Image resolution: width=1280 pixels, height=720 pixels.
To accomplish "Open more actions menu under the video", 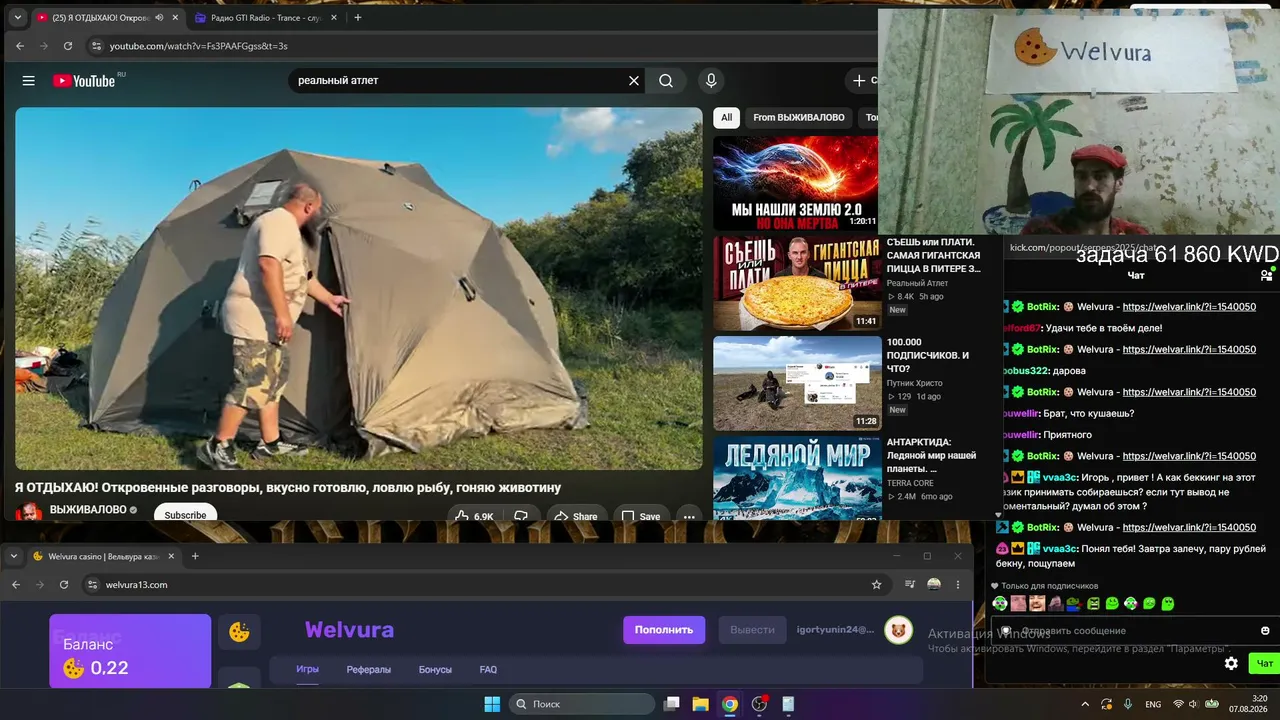I will [x=689, y=516].
